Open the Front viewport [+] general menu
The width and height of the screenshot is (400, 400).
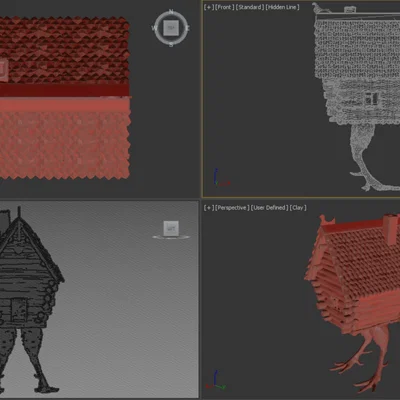coord(209,7)
